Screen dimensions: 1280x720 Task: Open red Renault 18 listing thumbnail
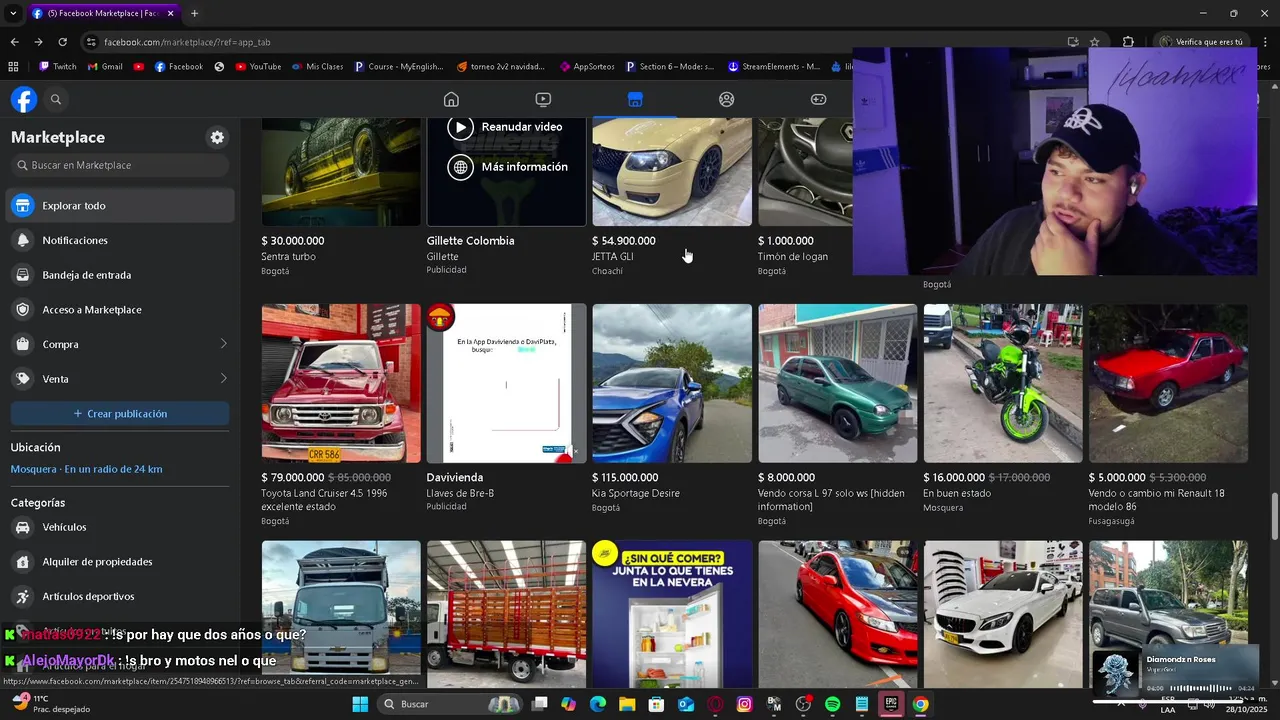coord(1168,383)
